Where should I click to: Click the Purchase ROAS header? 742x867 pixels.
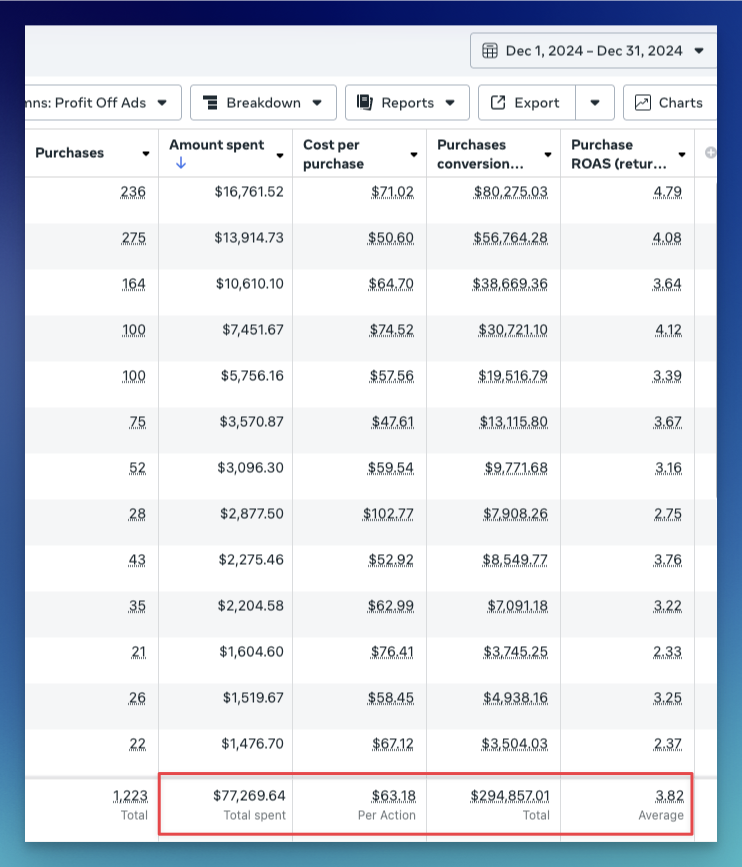(619, 154)
